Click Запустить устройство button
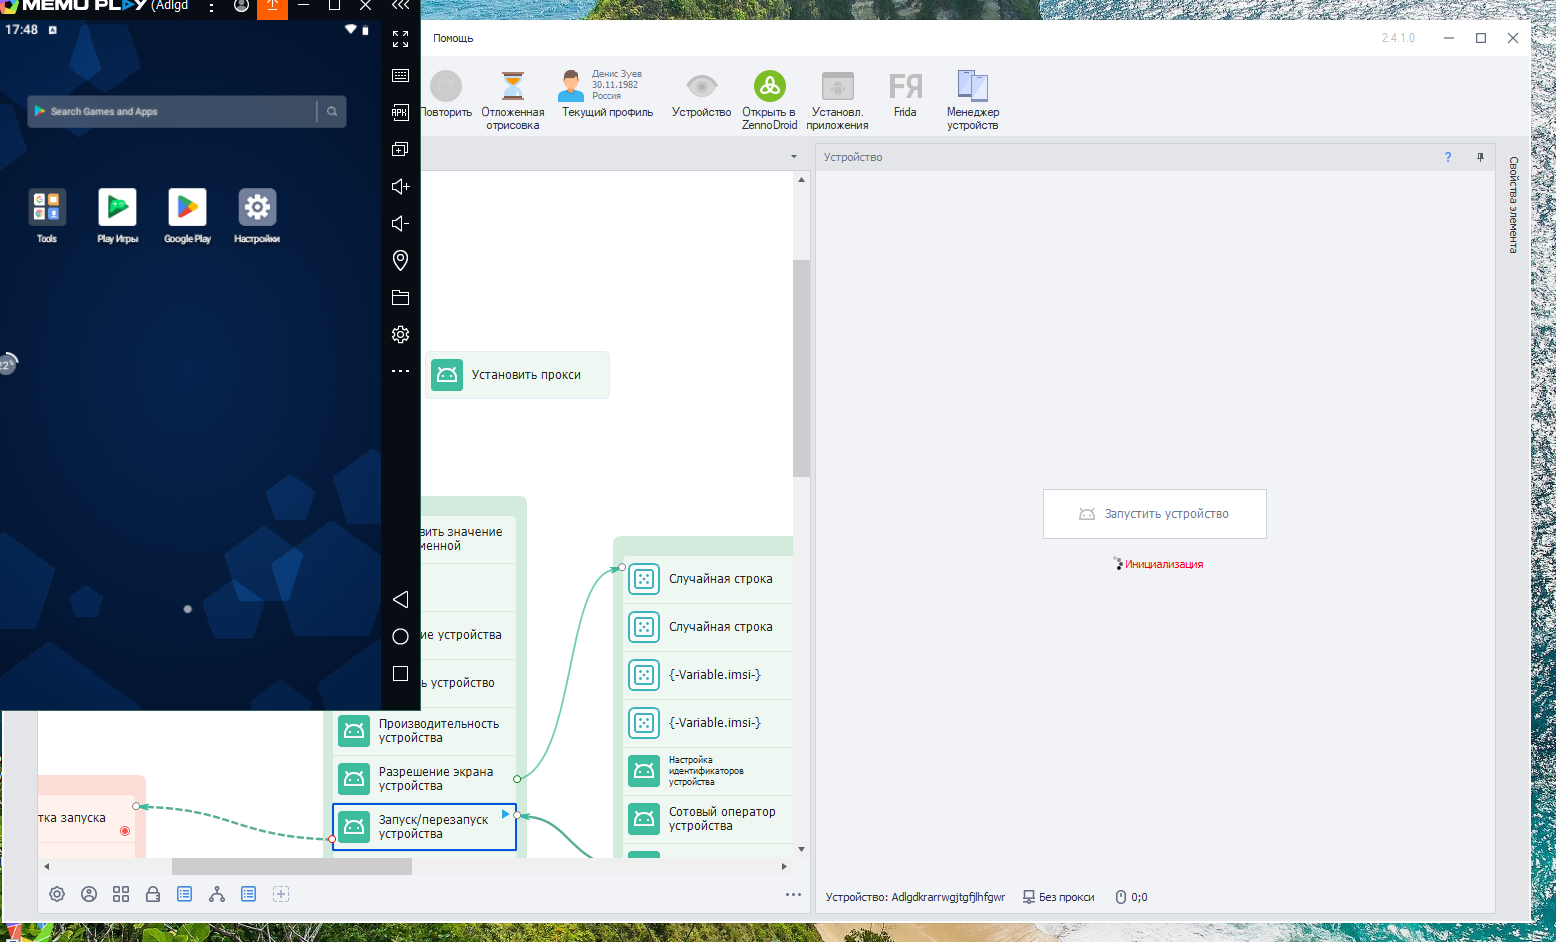This screenshot has height=942, width=1556. [1154, 514]
